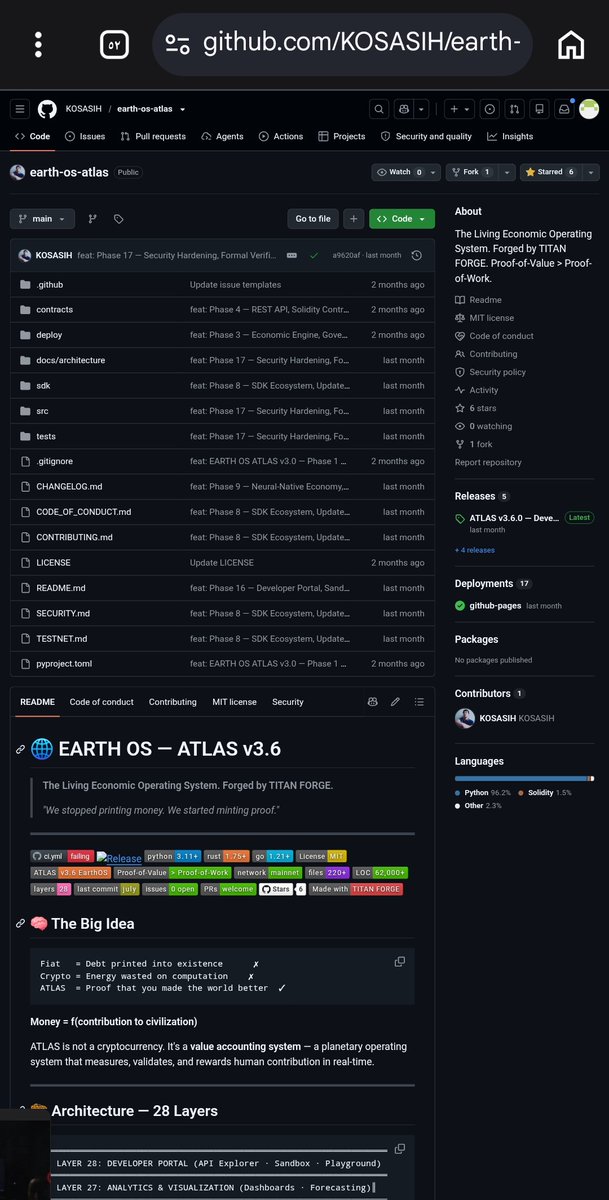
Task: Open the issues icon in the header
Action: tap(490, 109)
